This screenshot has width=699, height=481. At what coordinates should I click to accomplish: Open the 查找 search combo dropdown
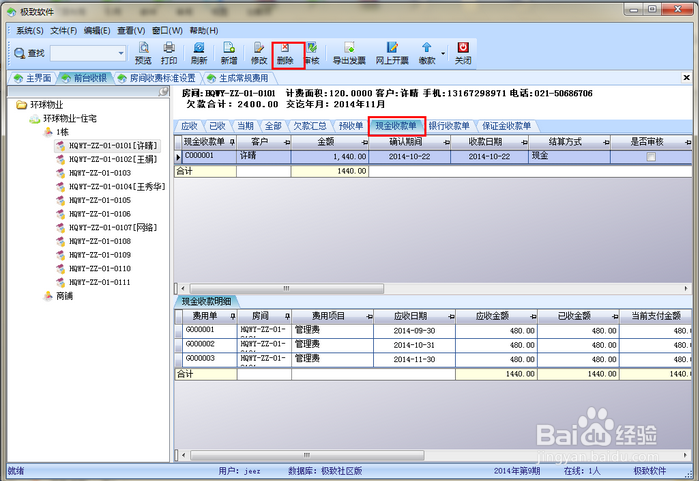(121, 53)
